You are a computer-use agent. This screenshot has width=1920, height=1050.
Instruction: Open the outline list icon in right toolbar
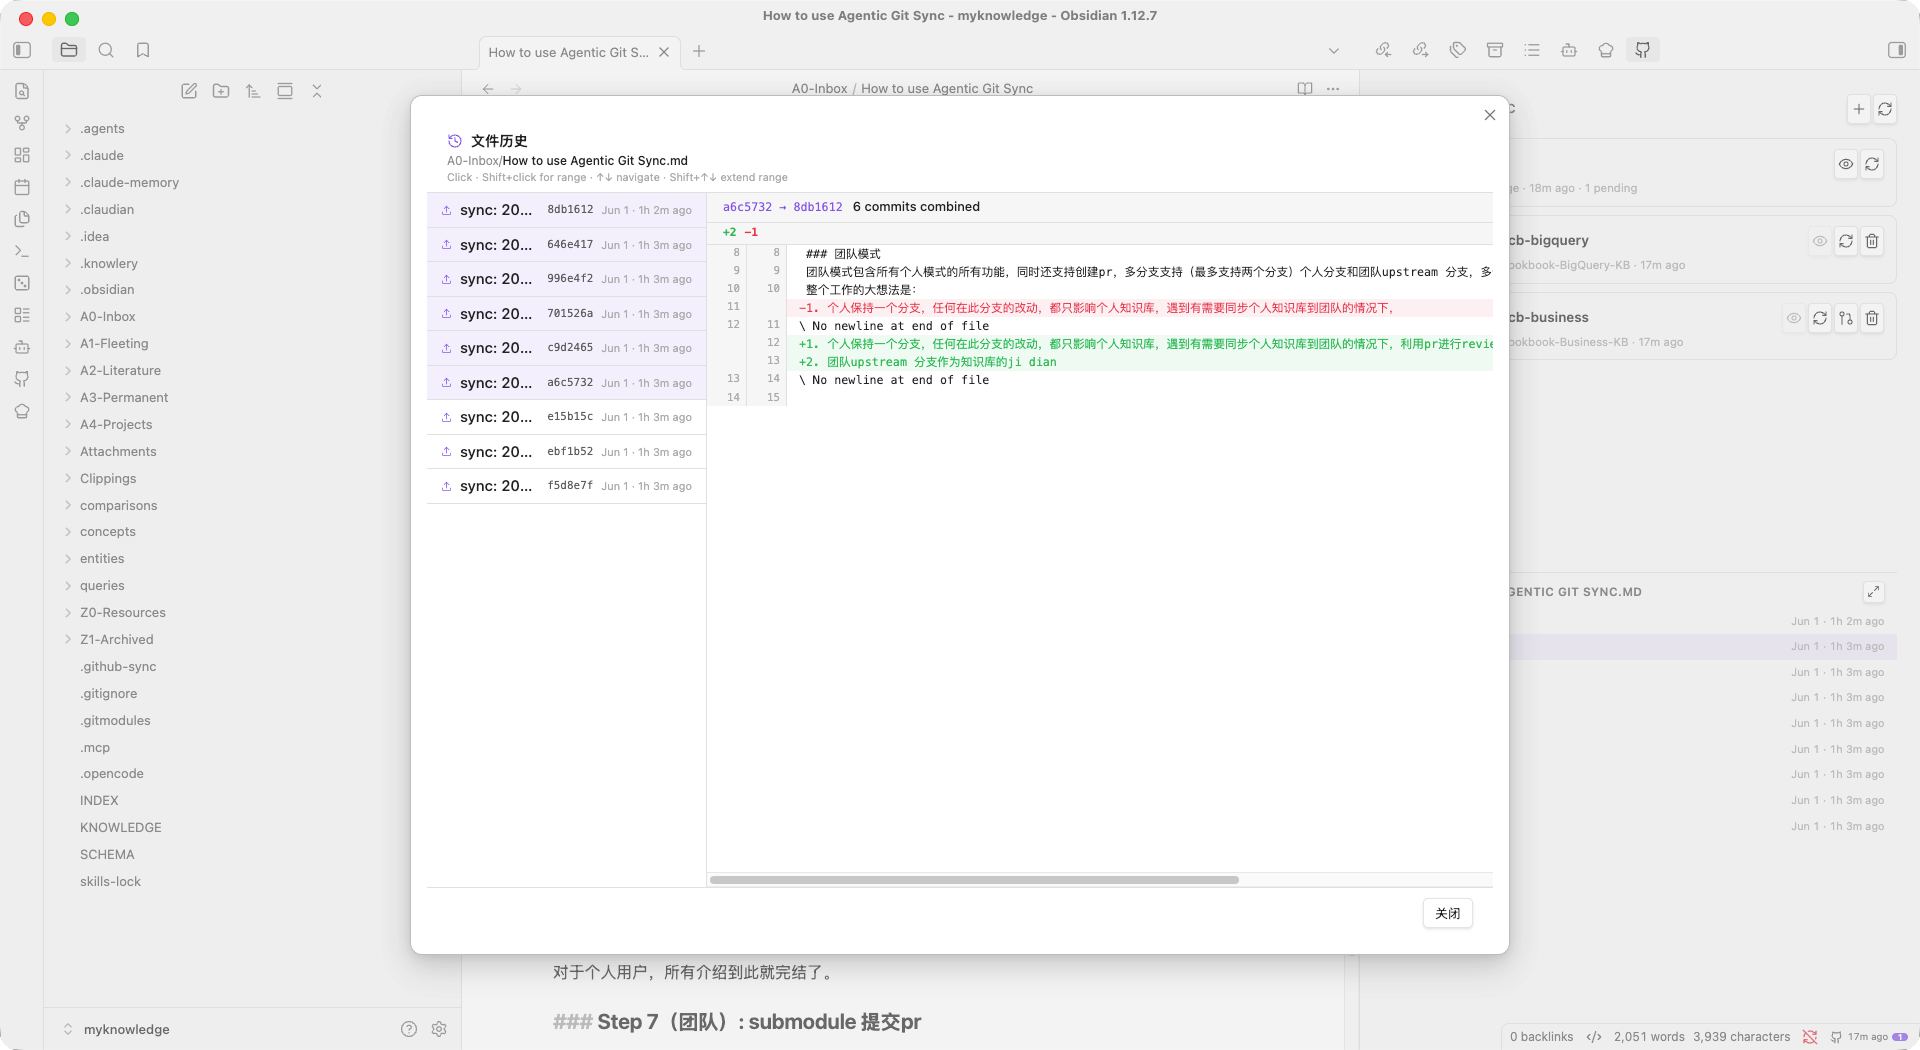coord(1532,50)
